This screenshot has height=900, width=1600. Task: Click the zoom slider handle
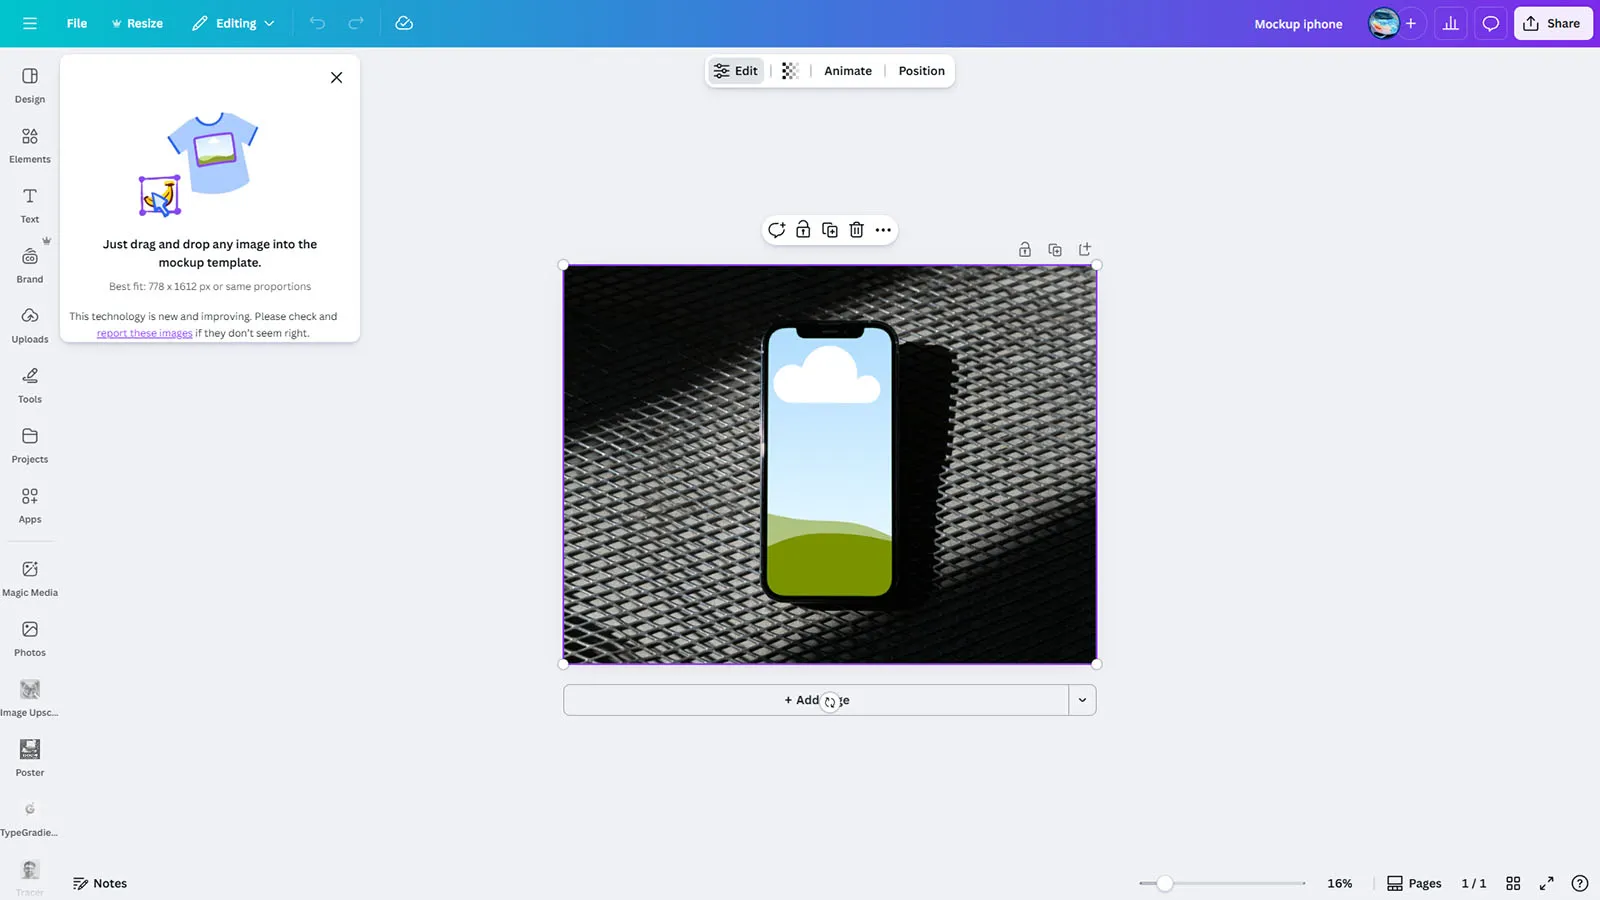pyautogui.click(x=1165, y=883)
